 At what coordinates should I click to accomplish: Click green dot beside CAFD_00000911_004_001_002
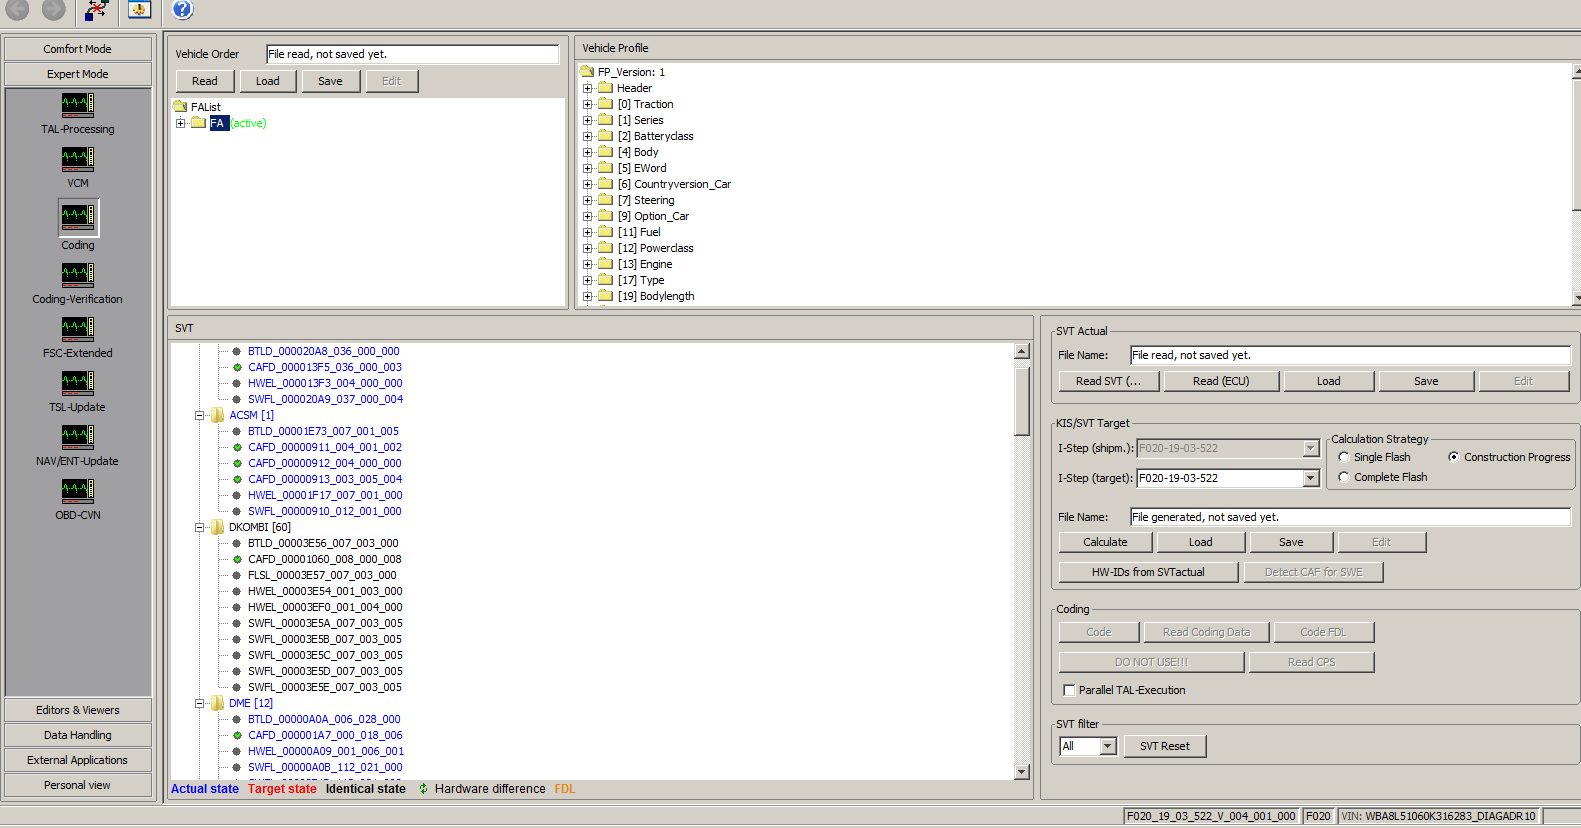(237, 447)
